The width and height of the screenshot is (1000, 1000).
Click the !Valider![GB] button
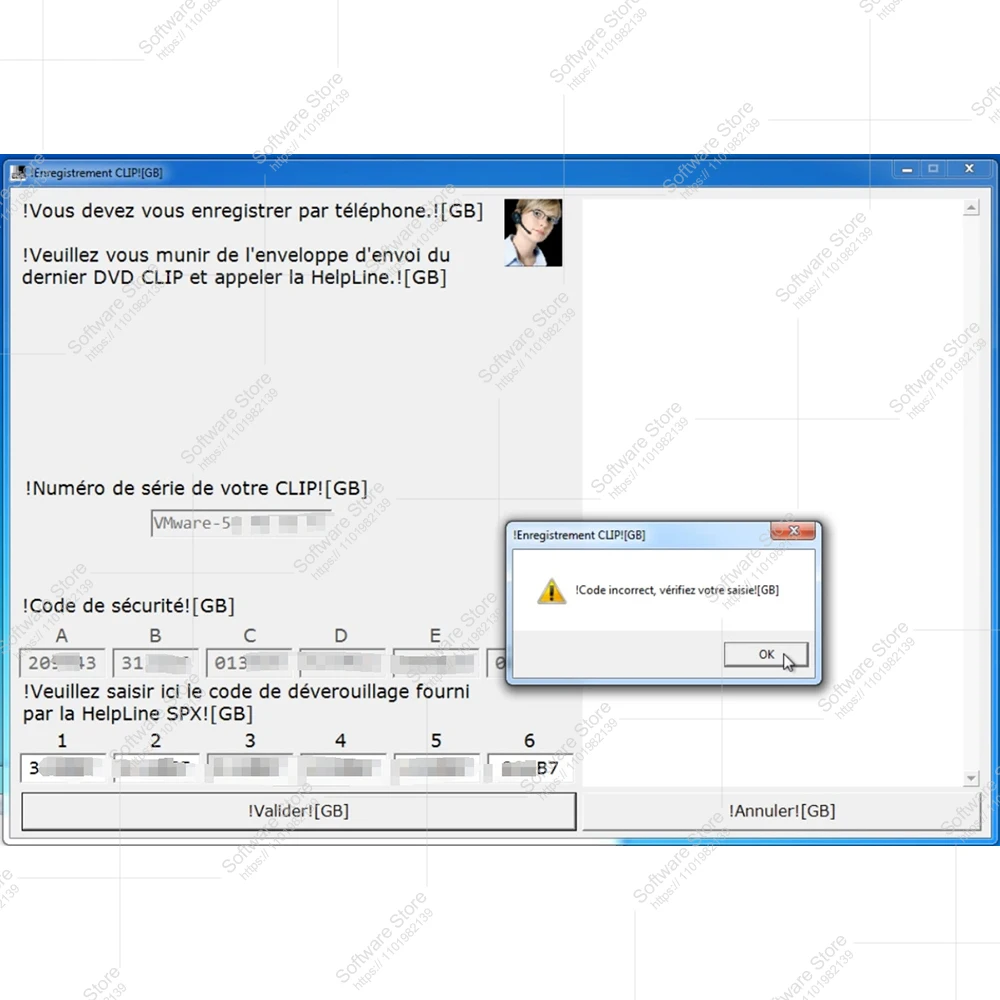(x=298, y=811)
